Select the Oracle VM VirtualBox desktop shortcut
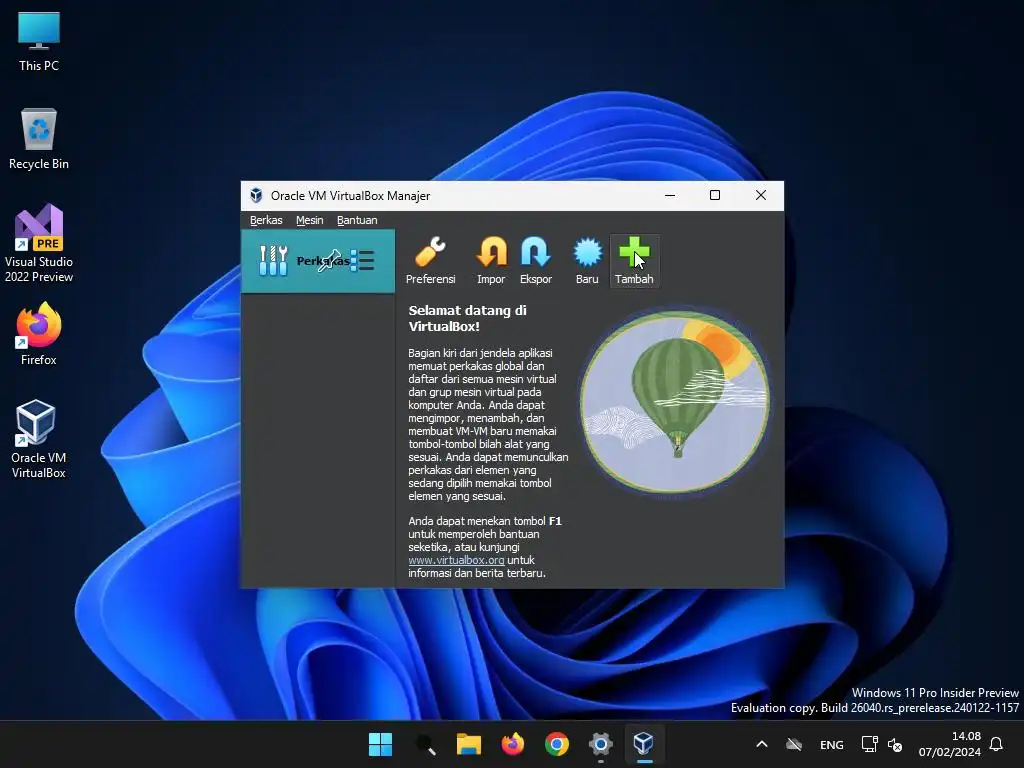 click(x=39, y=439)
